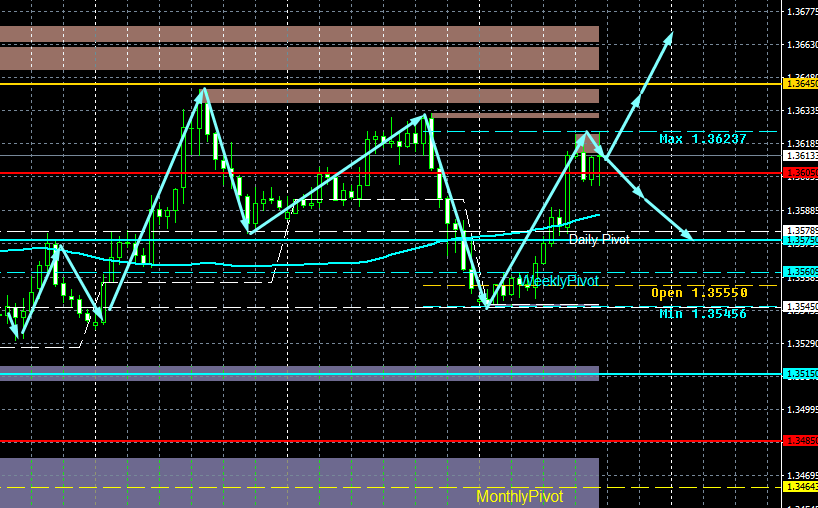The height and width of the screenshot is (508, 818).
Task: Click the 'Open 1.35550' label
Action: pos(700,293)
